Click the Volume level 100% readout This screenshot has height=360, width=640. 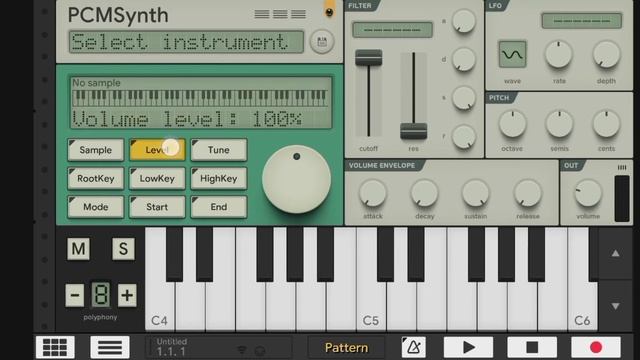187,119
